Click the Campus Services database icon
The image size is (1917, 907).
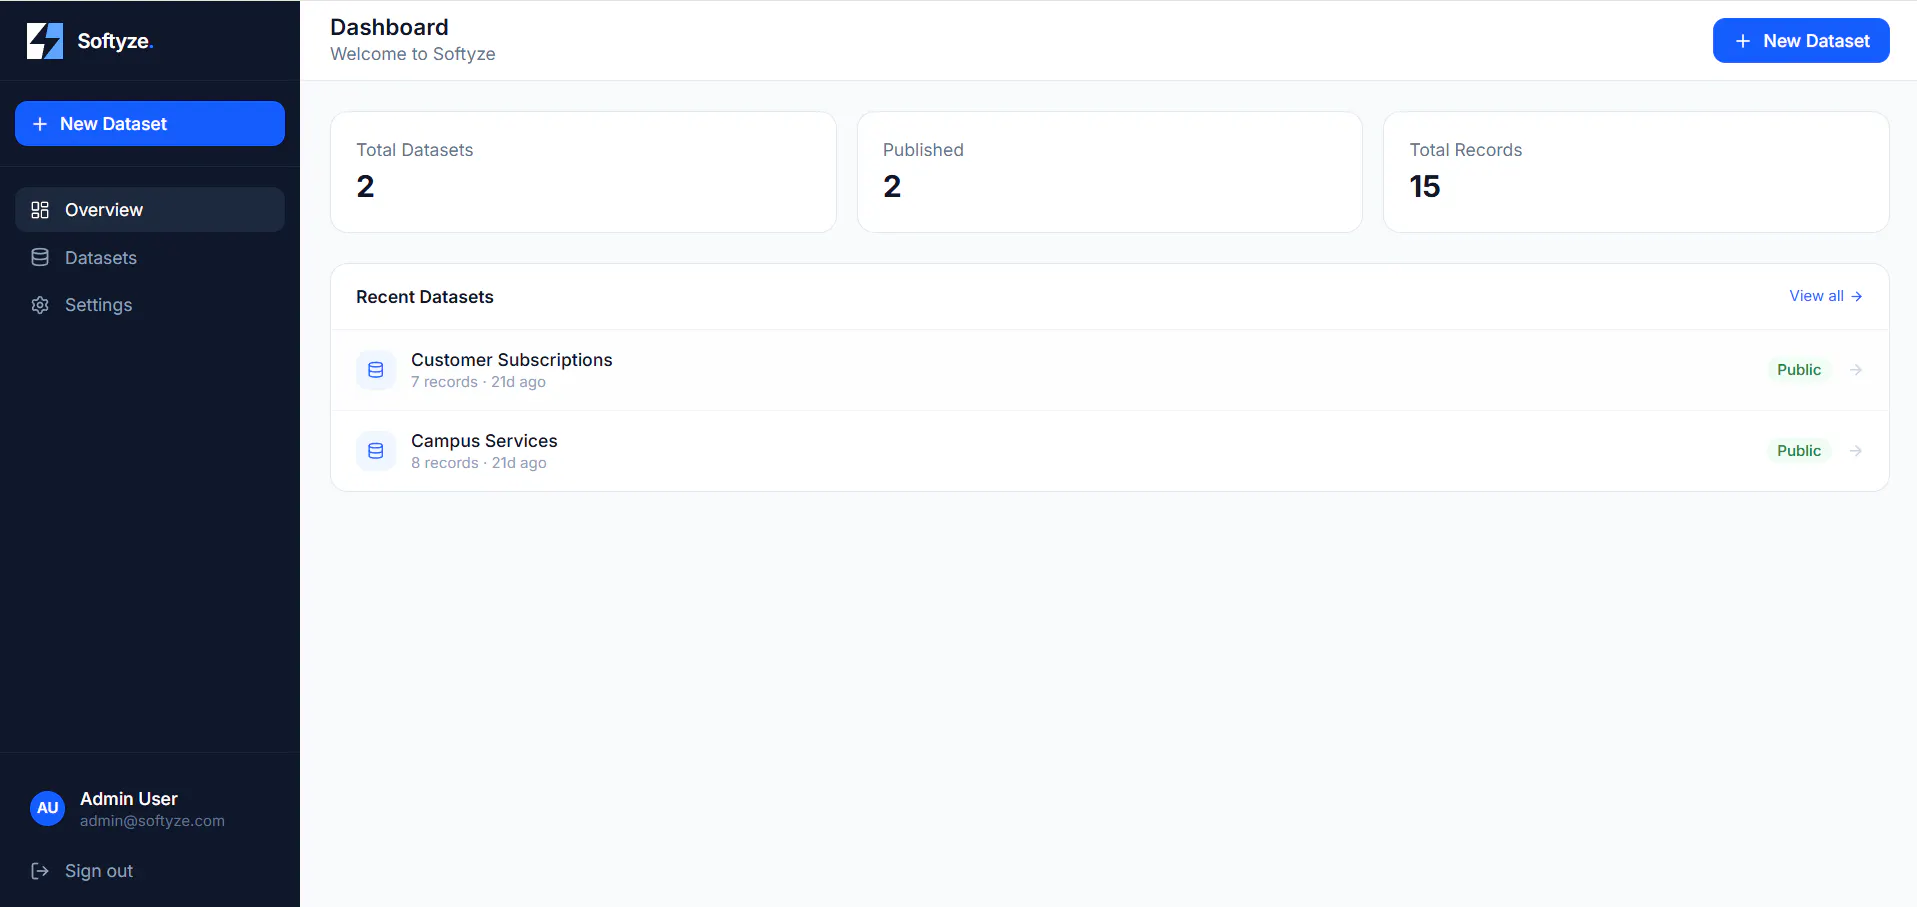[x=376, y=451]
